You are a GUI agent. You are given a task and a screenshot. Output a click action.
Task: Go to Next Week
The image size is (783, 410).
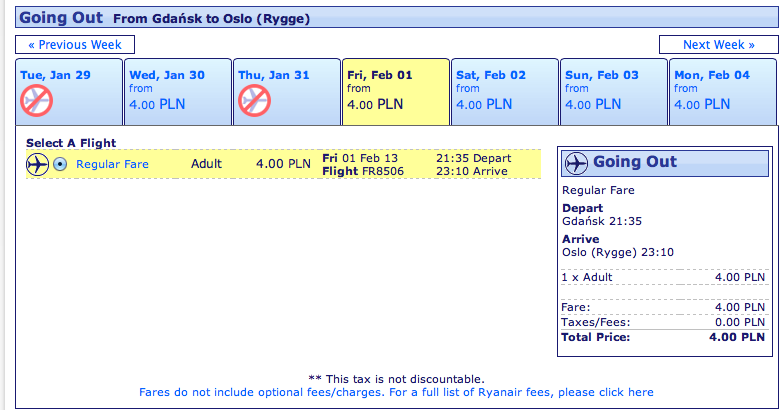pyautogui.click(x=719, y=44)
